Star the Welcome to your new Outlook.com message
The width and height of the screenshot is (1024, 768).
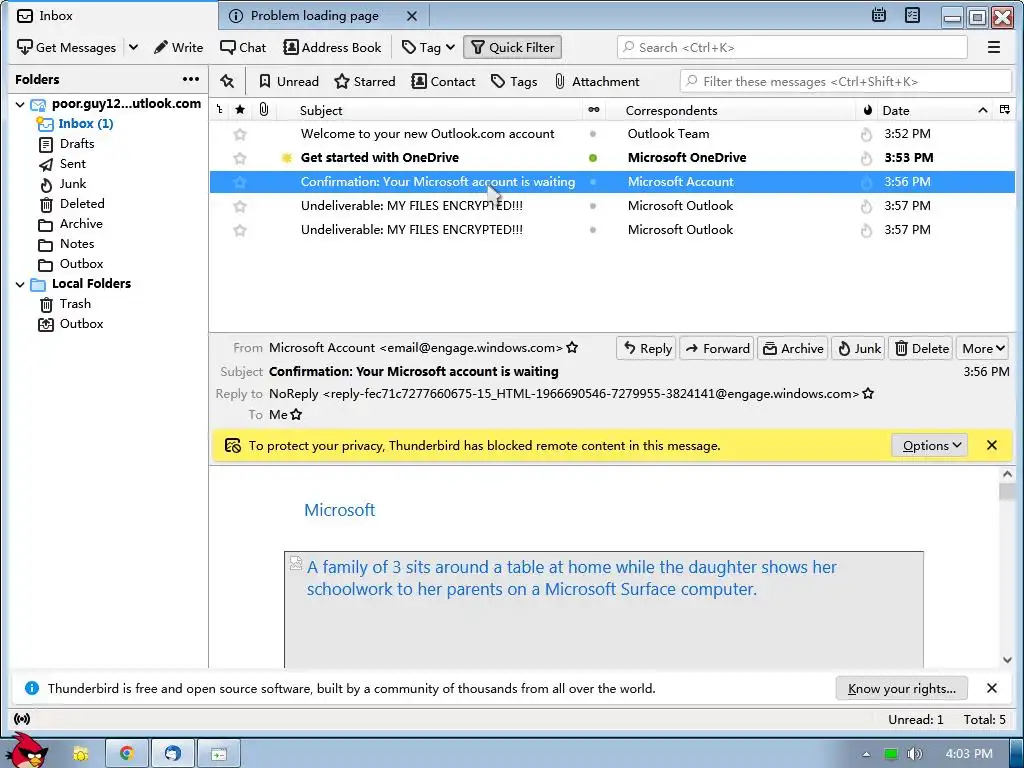pos(240,134)
